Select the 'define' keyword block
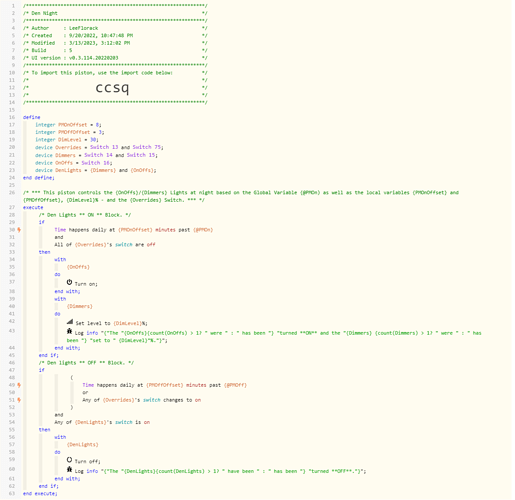Viewport: 515px width, 500px height. 32,117
